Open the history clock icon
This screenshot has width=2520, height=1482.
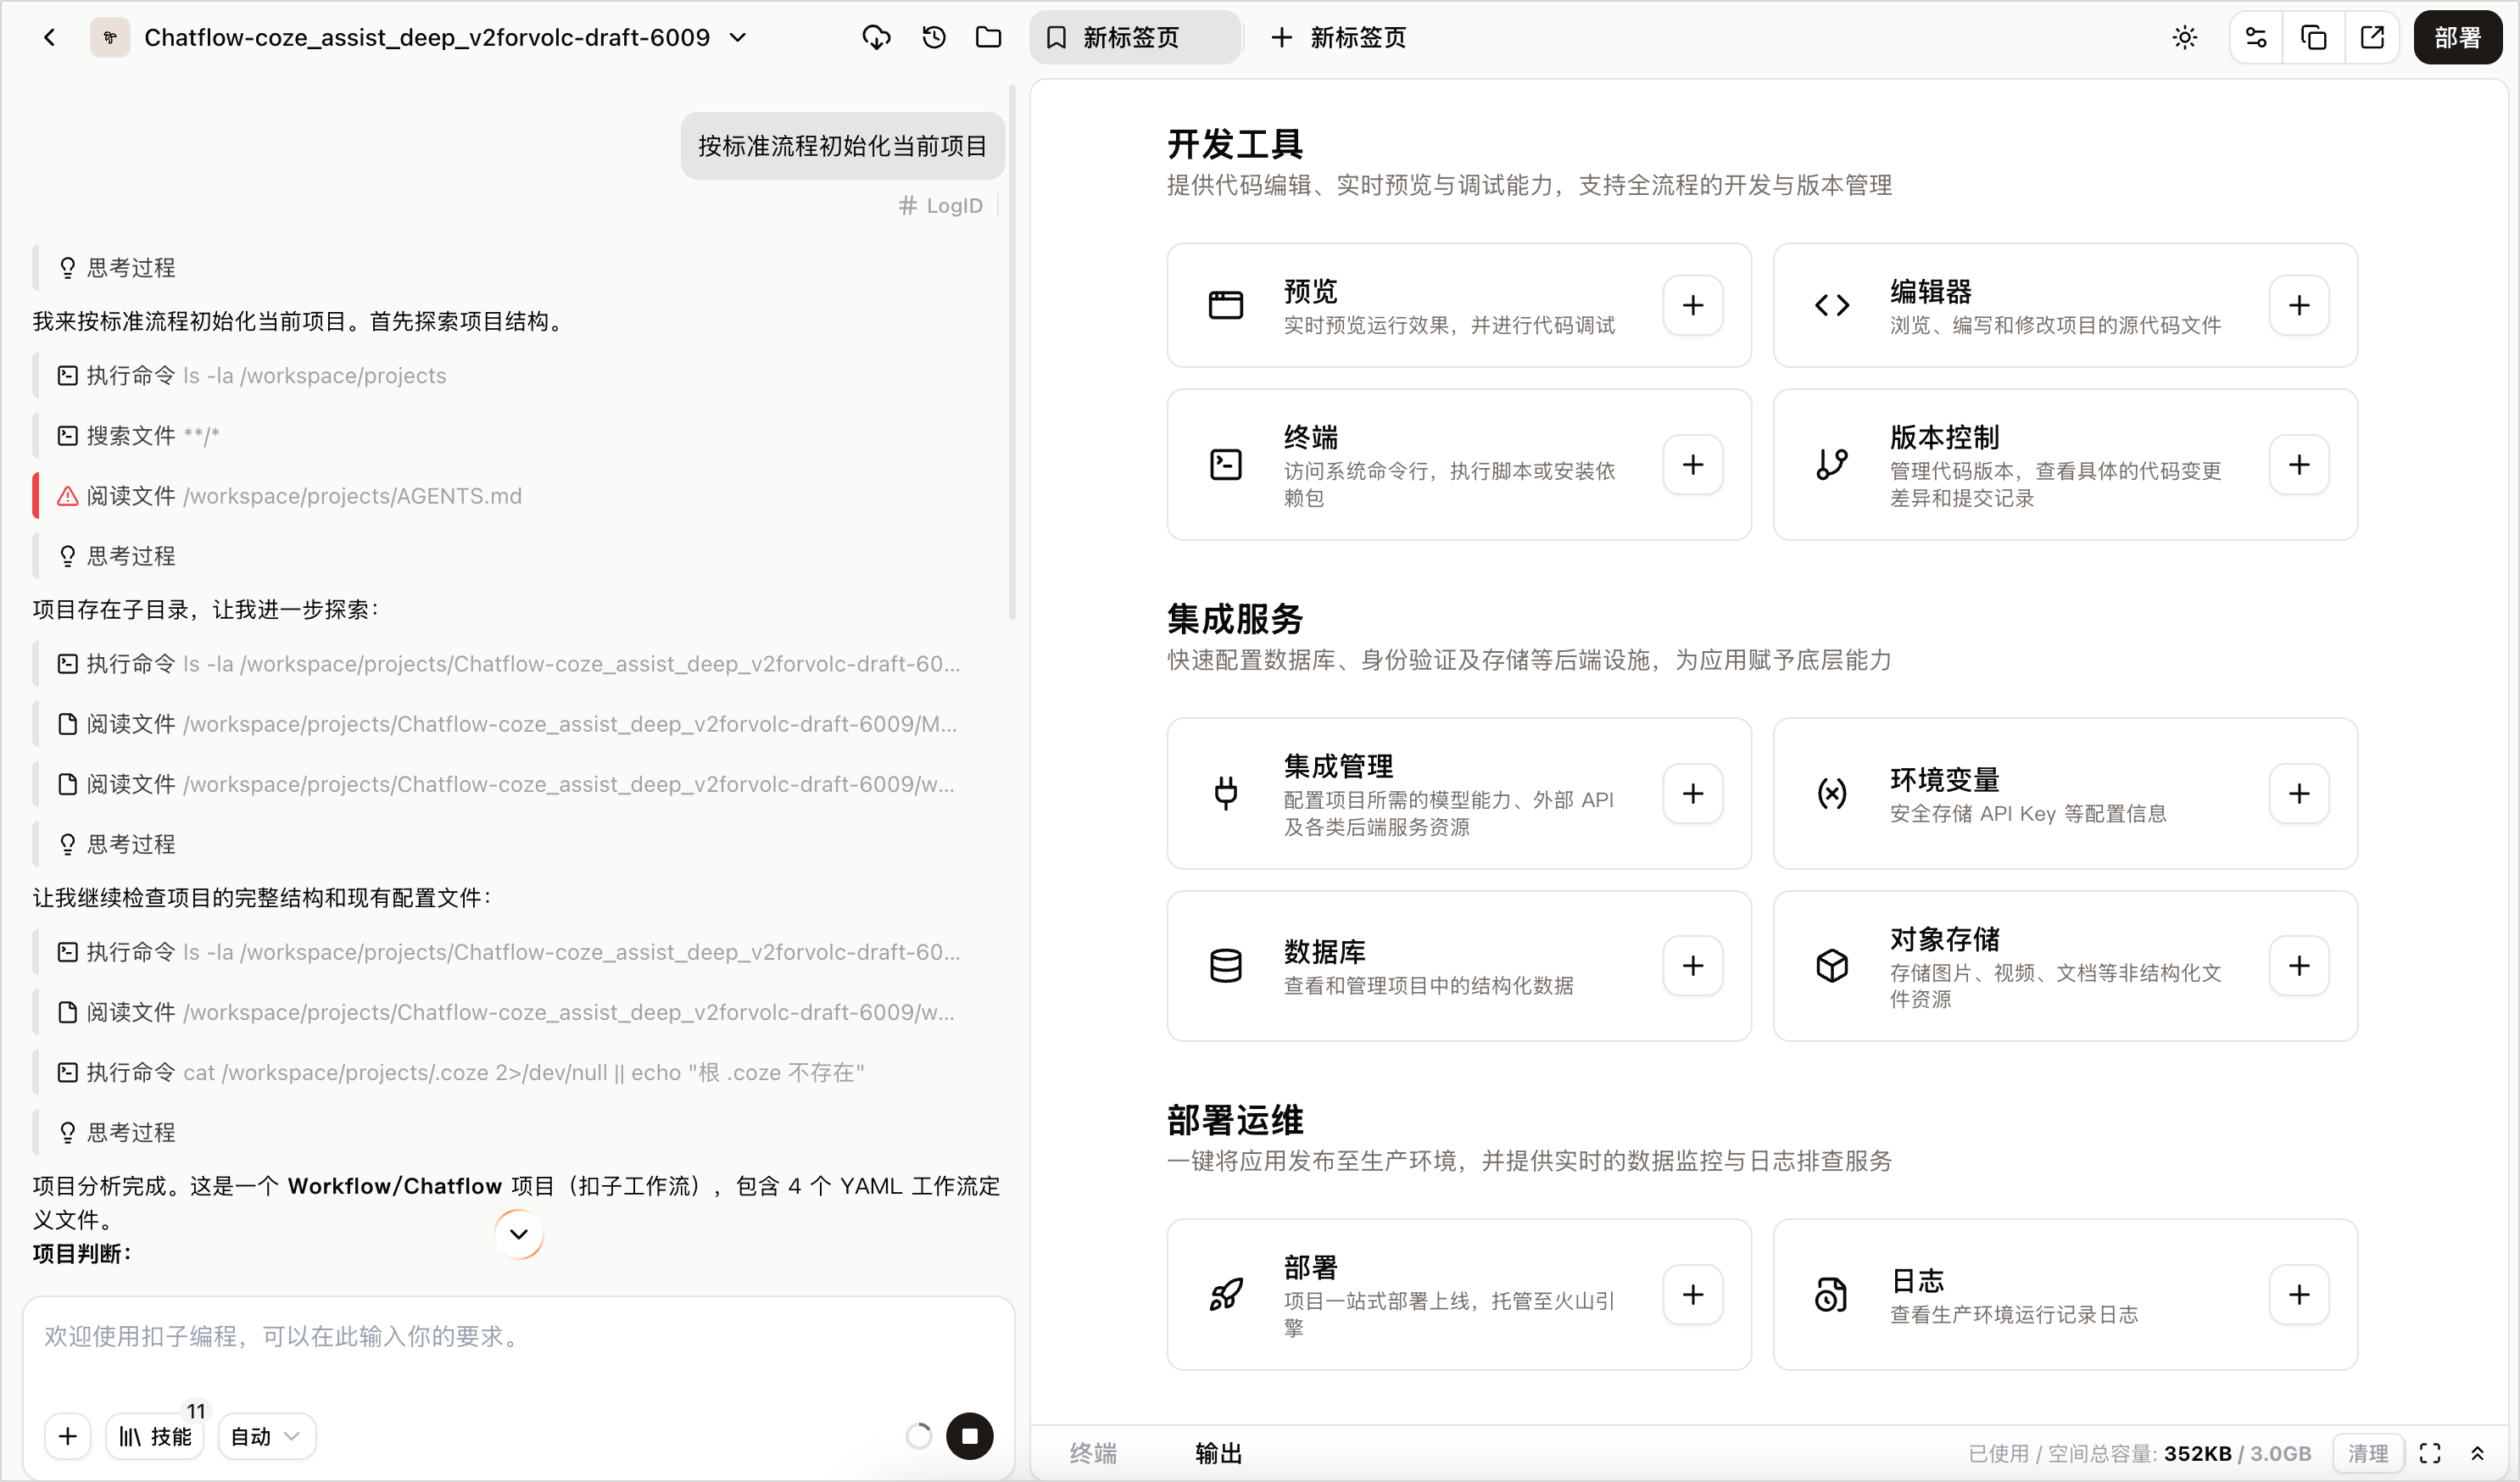pos(934,38)
